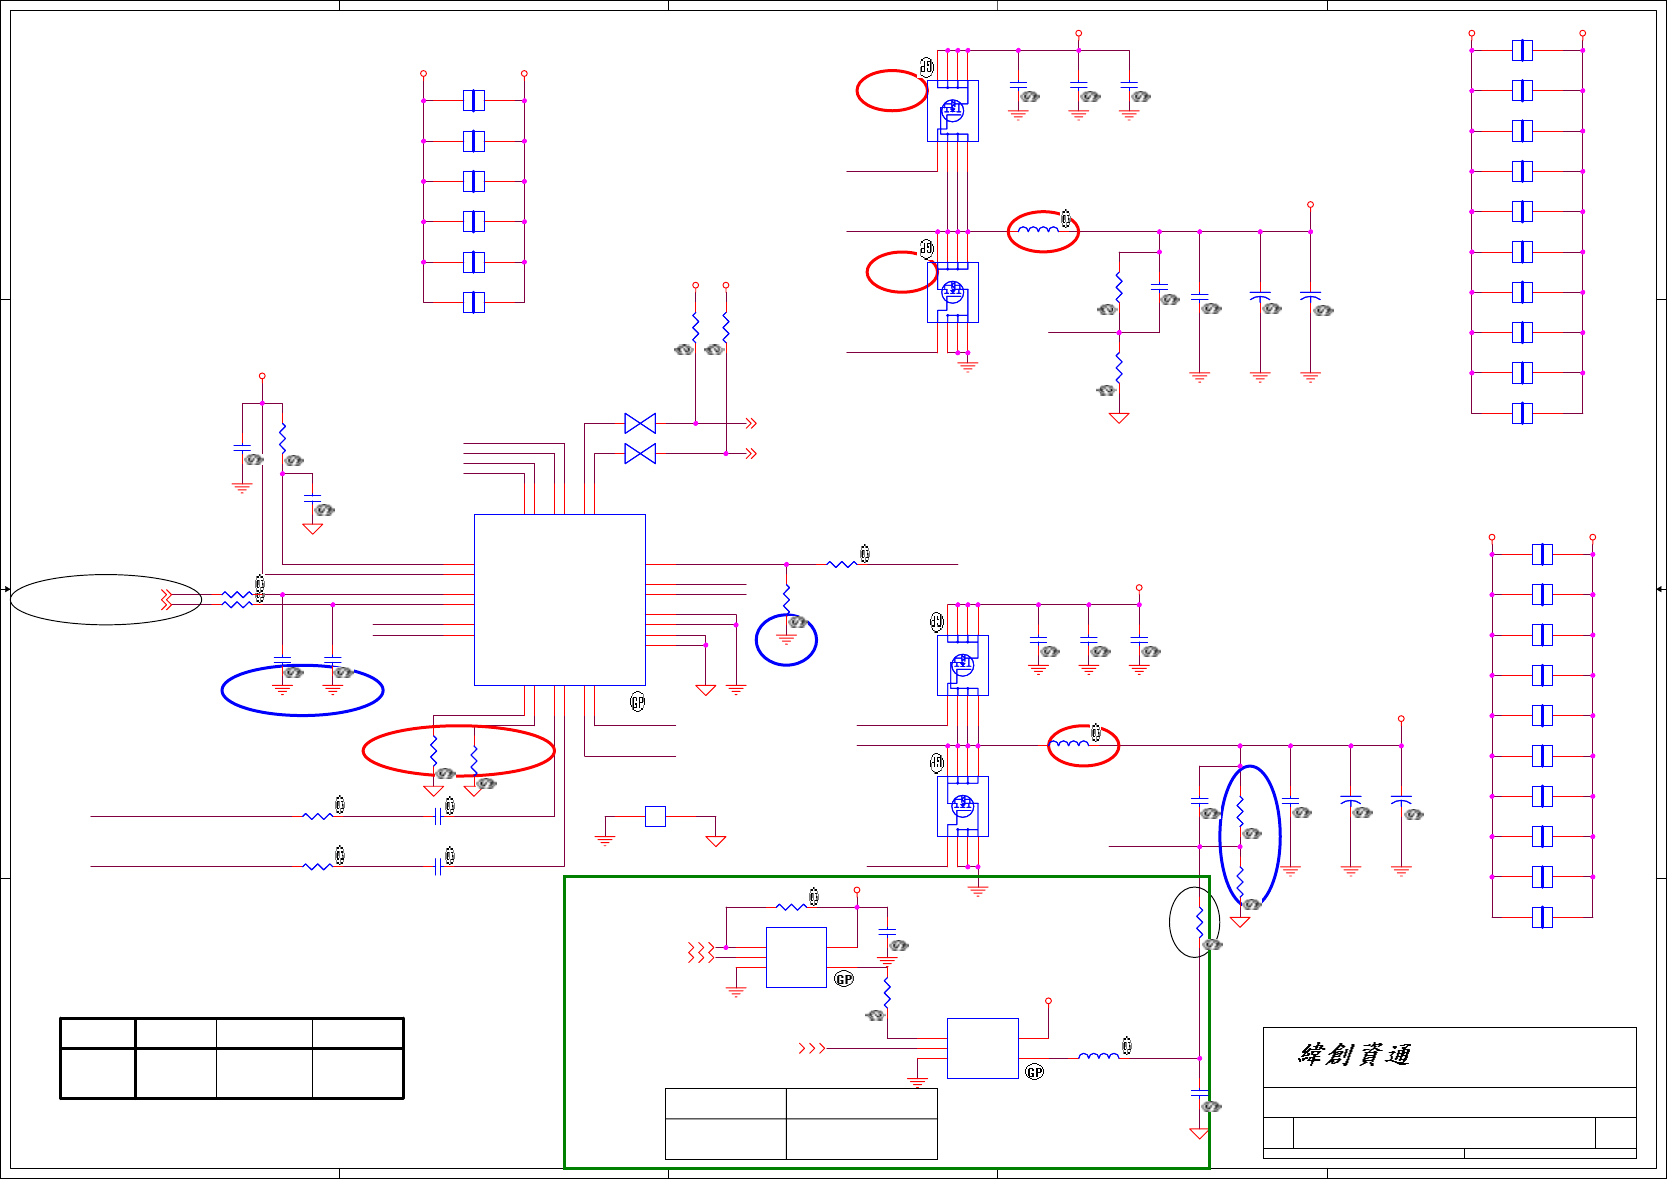This screenshot has height=1179, width=1667.
Task: Click the 緯創資通 company logo text
Action: [x=1354, y=1055]
